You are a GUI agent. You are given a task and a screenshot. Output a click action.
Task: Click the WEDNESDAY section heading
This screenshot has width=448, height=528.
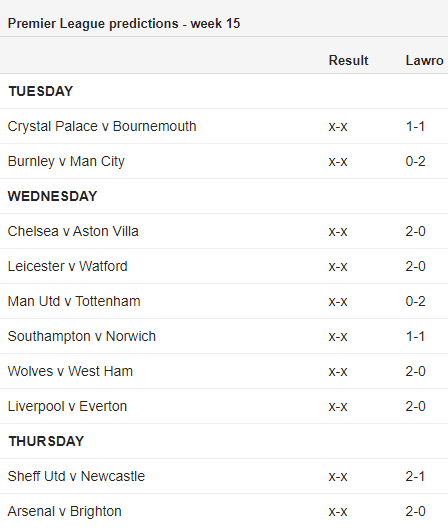(53, 196)
